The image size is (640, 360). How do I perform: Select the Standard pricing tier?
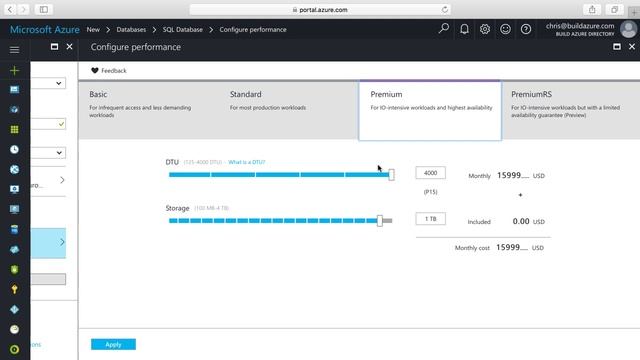pos(289,111)
